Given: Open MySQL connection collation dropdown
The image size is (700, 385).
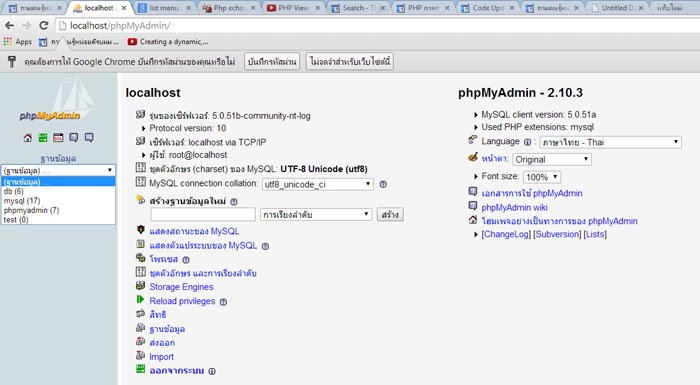Looking at the screenshot, I should (317, 184).
